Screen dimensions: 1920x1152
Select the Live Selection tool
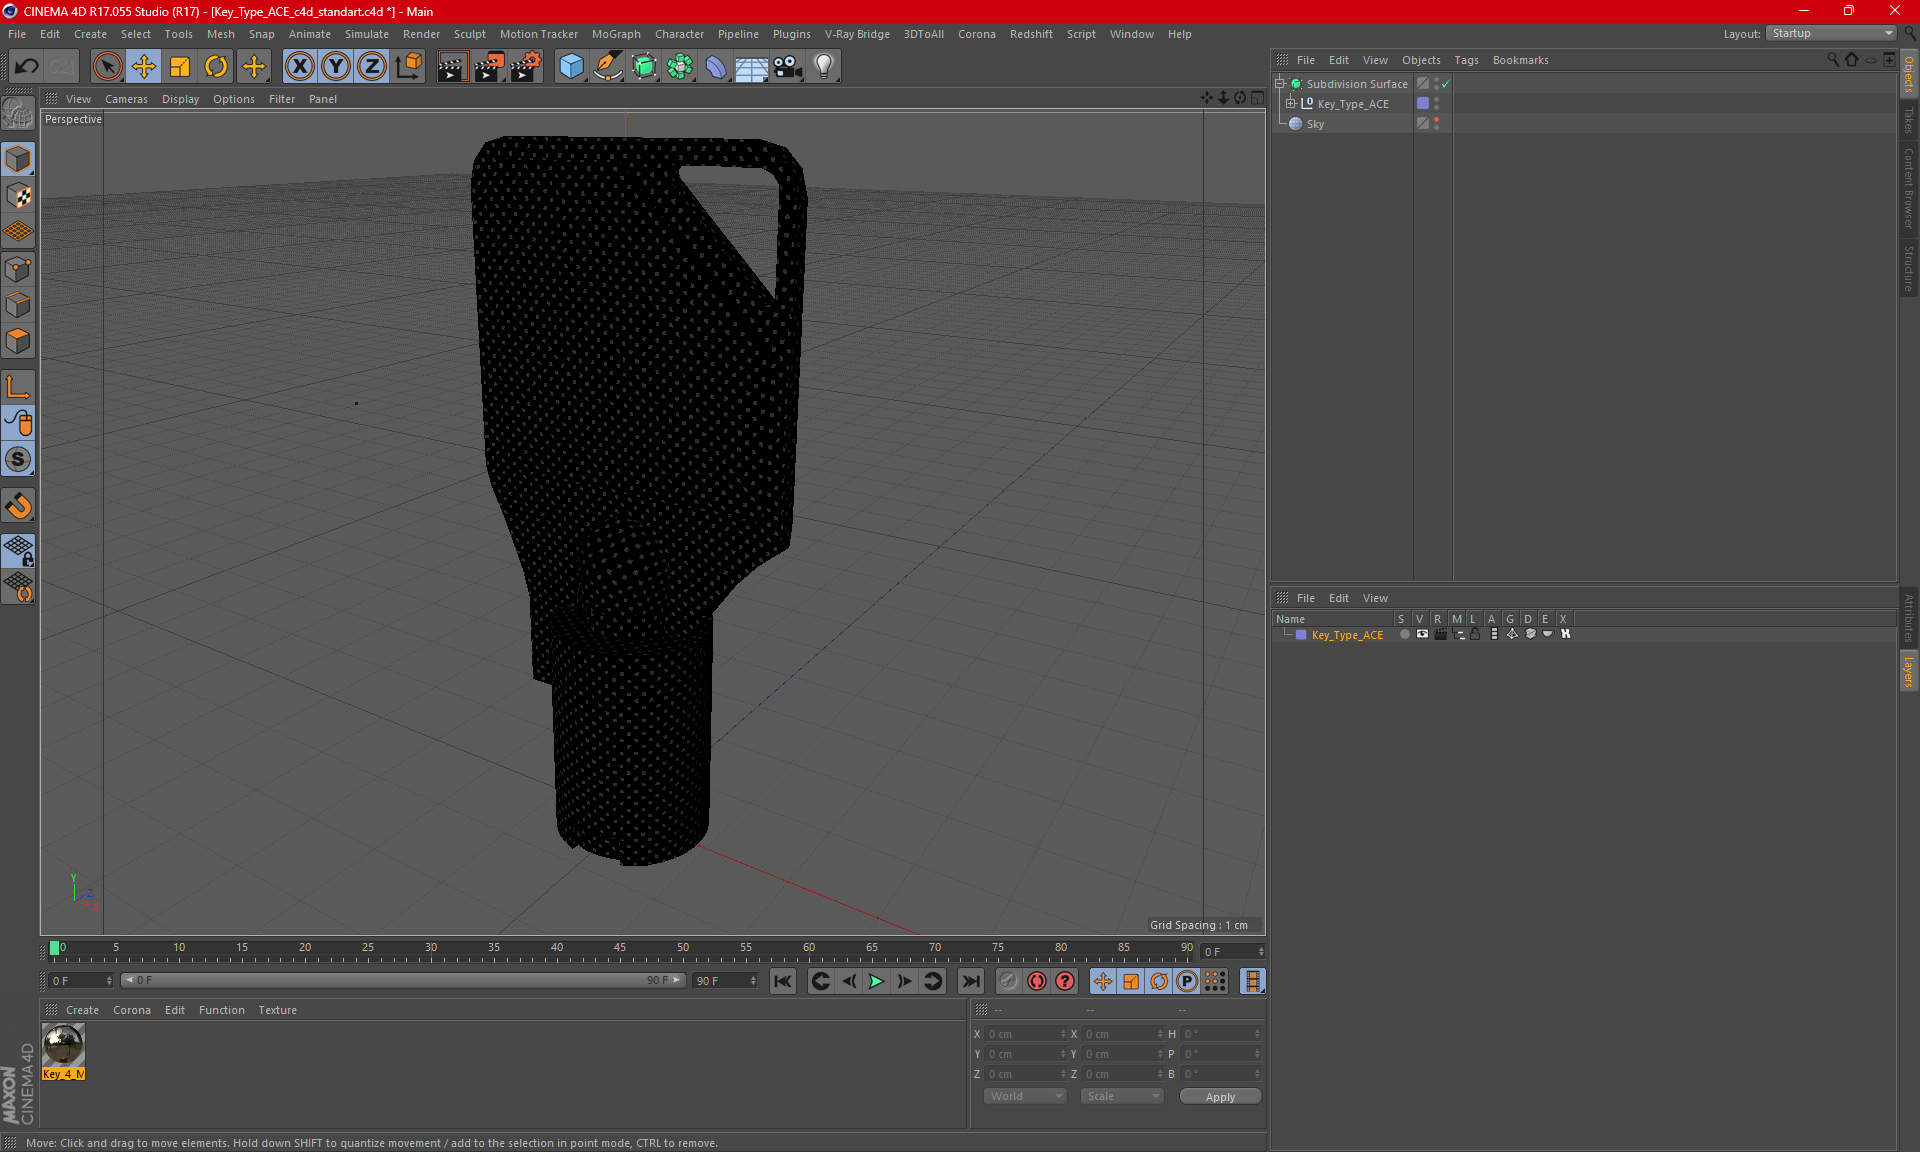107,67
